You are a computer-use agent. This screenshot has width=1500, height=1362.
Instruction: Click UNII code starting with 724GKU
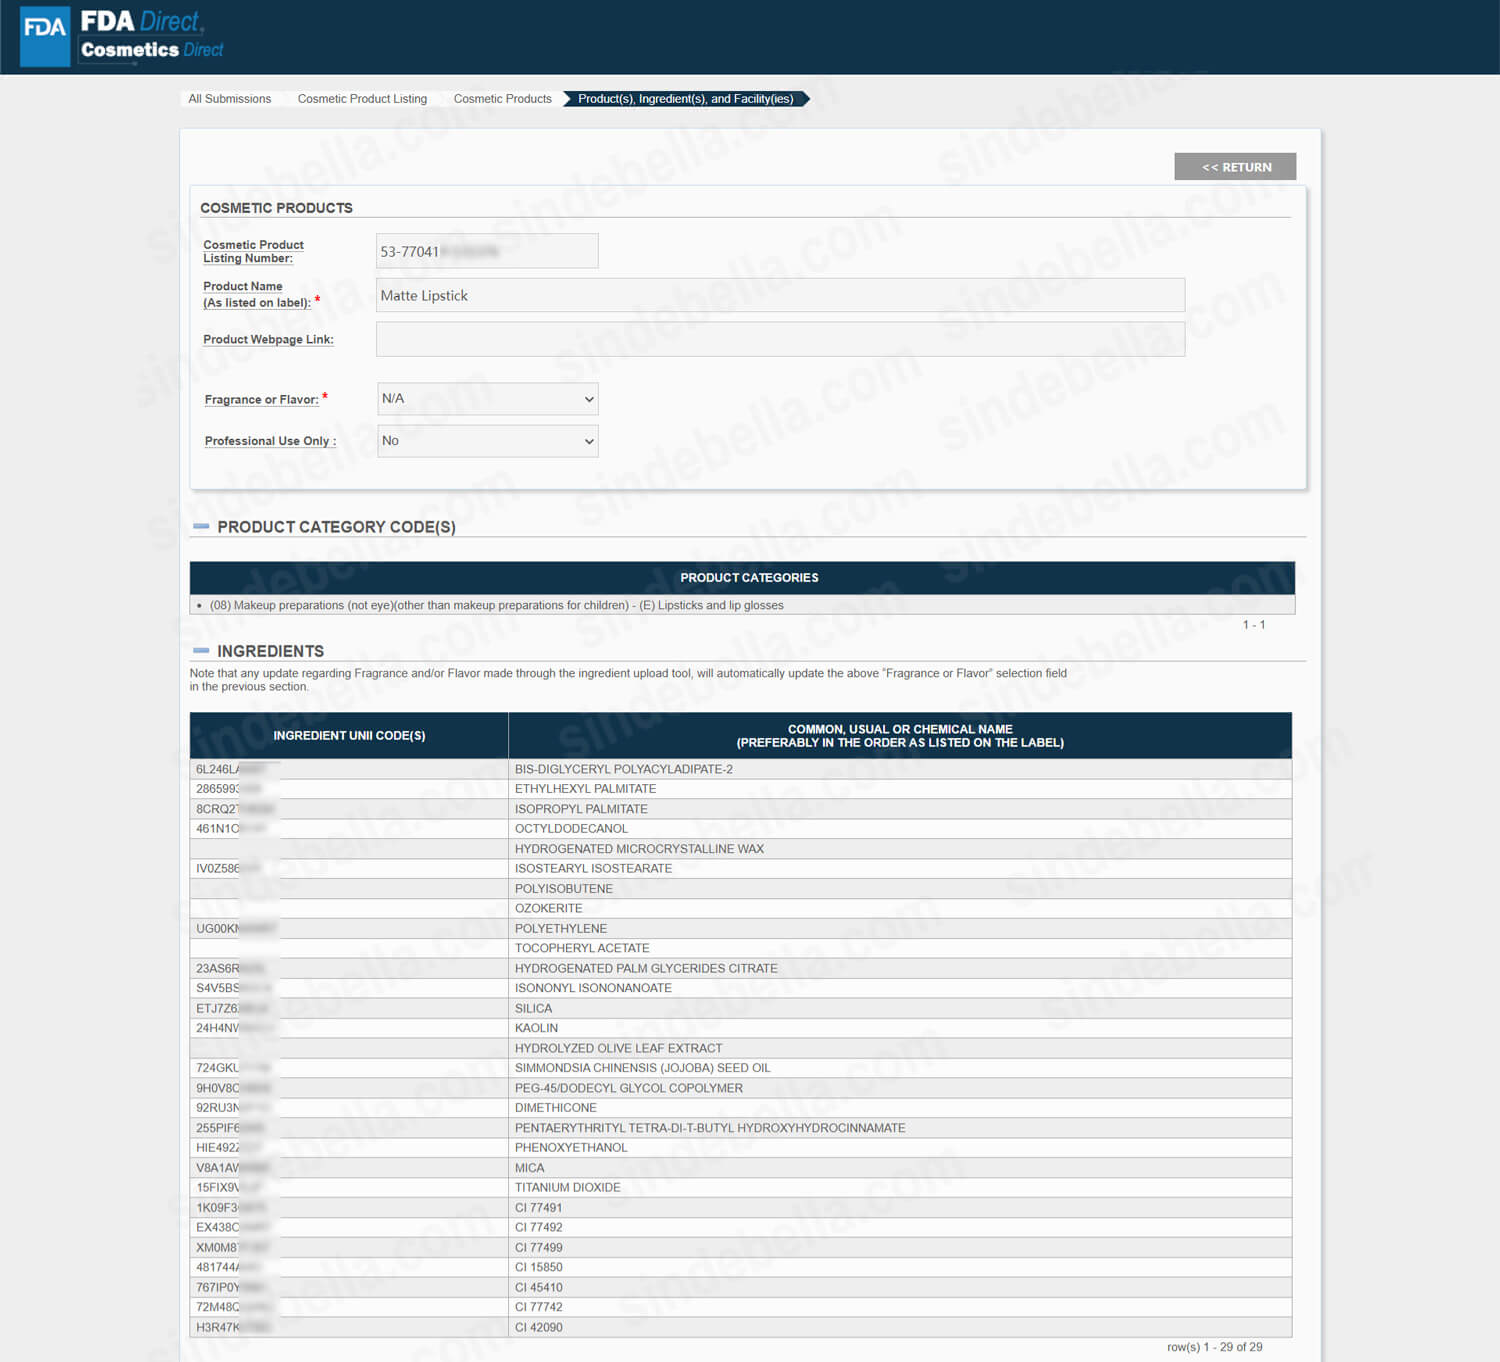[233, 1068]
